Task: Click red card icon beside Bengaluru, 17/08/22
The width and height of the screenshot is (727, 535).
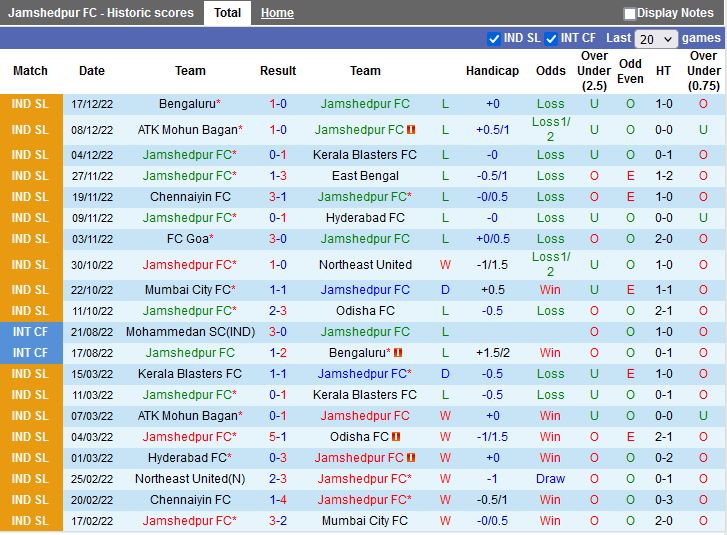Action: (x=398, y=353)
